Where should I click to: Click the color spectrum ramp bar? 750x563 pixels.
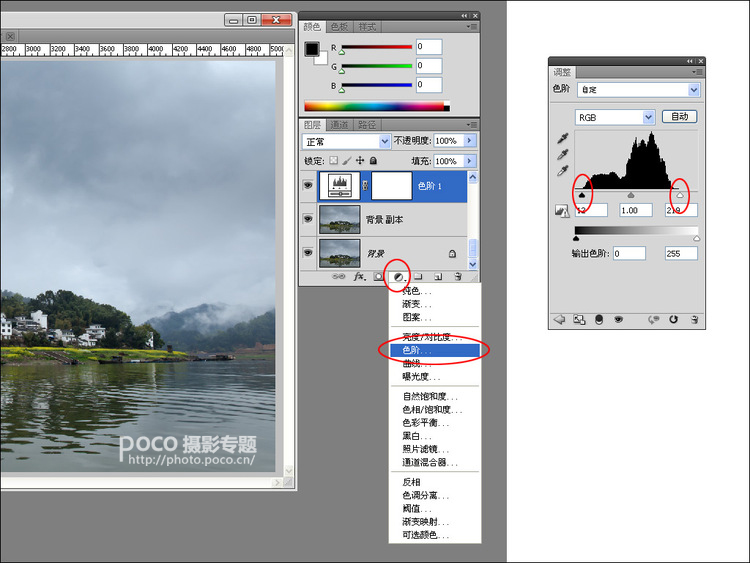pos(377,106)
